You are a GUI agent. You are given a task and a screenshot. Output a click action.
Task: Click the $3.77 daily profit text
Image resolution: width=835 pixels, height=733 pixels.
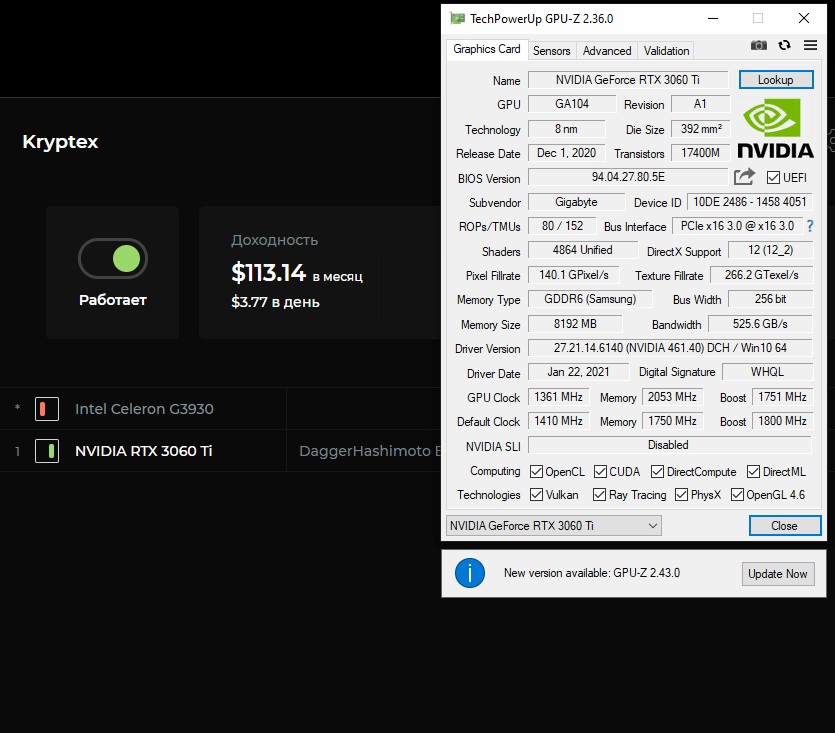(x=275, y=302)
